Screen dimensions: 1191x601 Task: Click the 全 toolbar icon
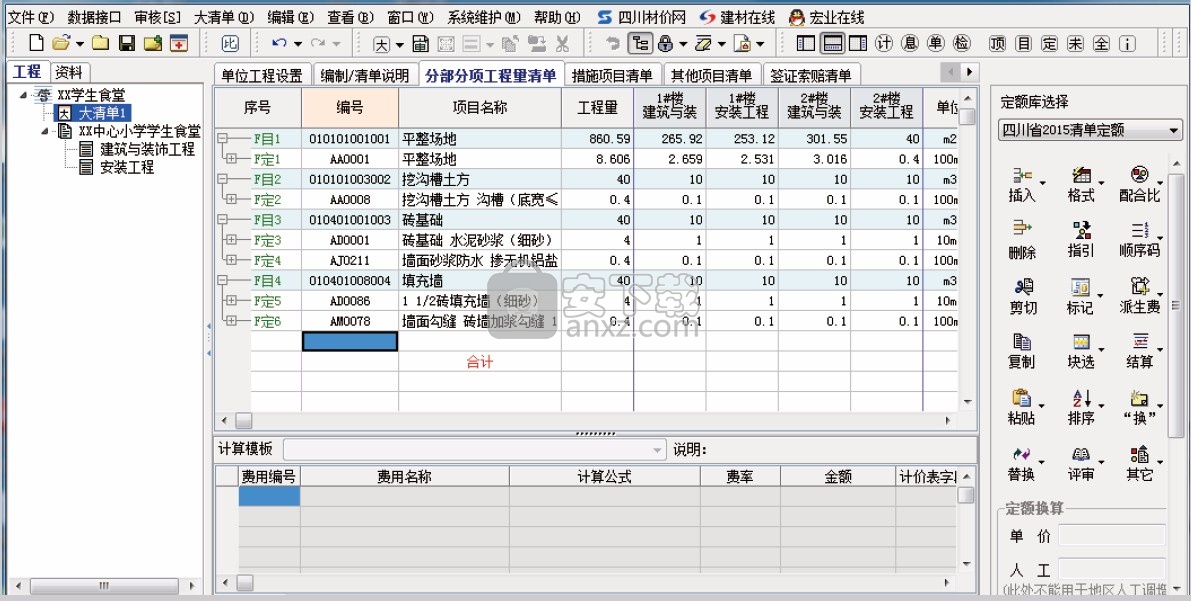point(1101,44)
